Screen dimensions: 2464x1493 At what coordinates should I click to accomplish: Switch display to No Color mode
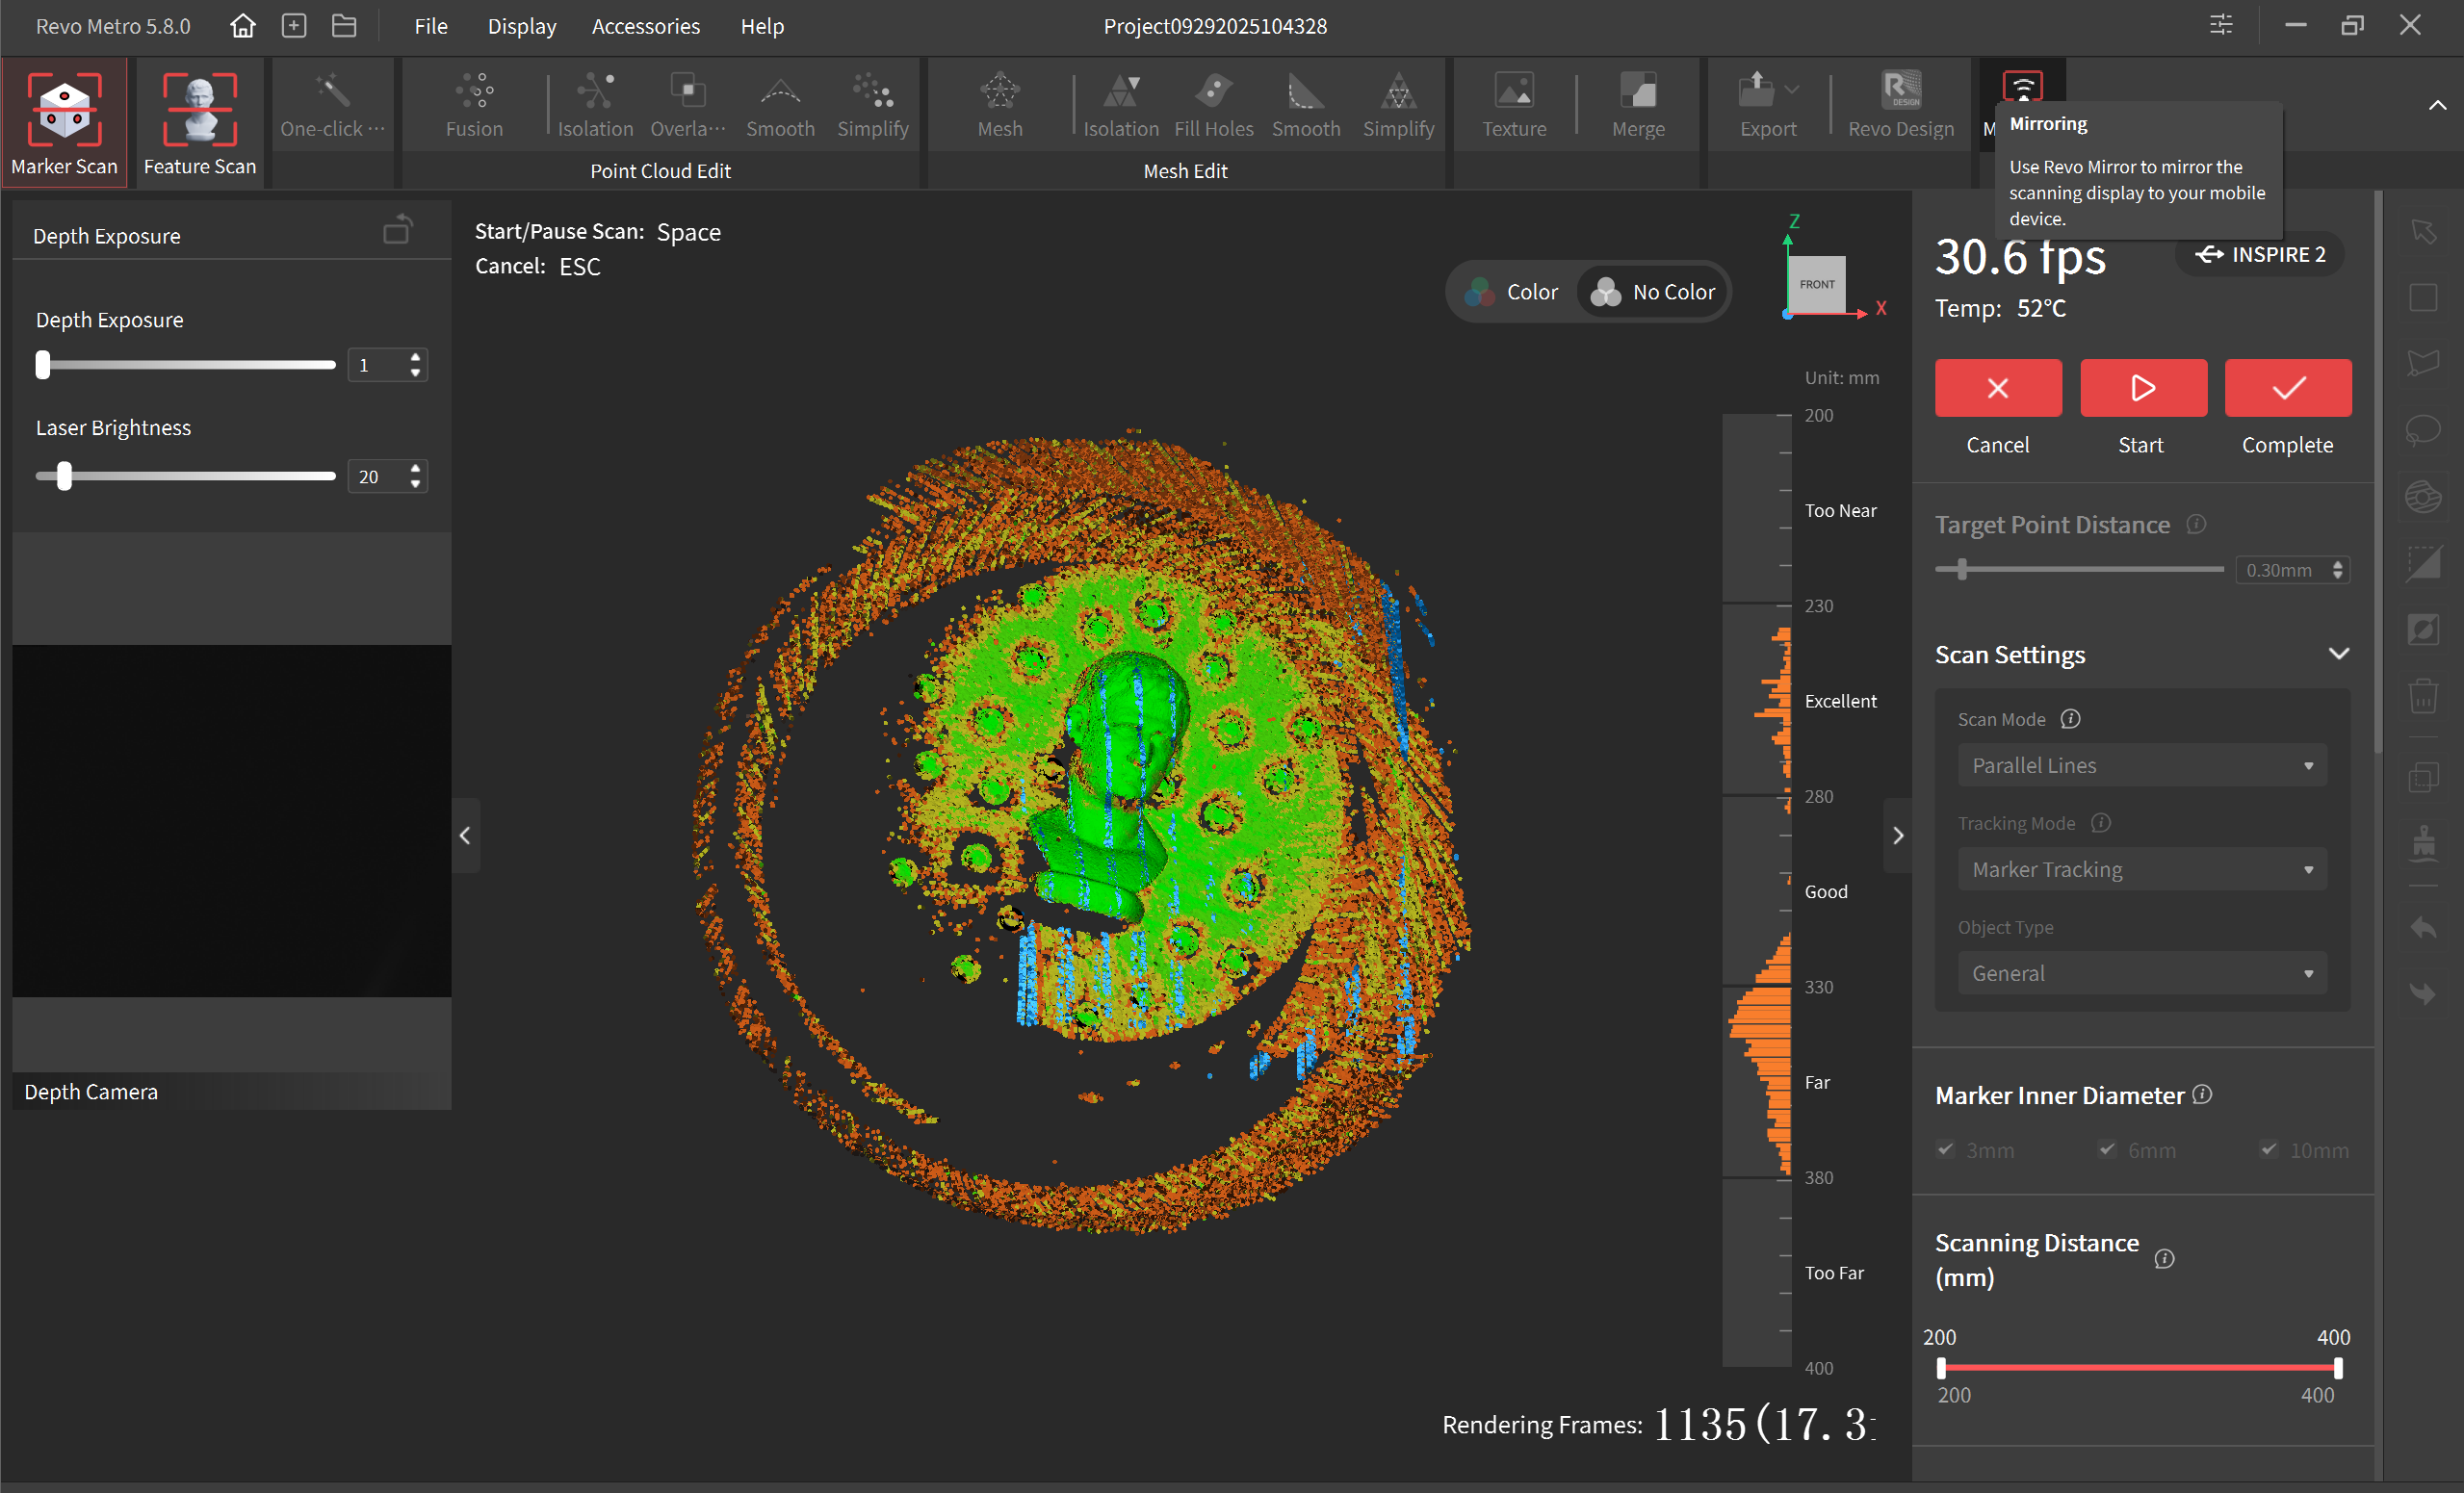click(x=1653, y=292)
